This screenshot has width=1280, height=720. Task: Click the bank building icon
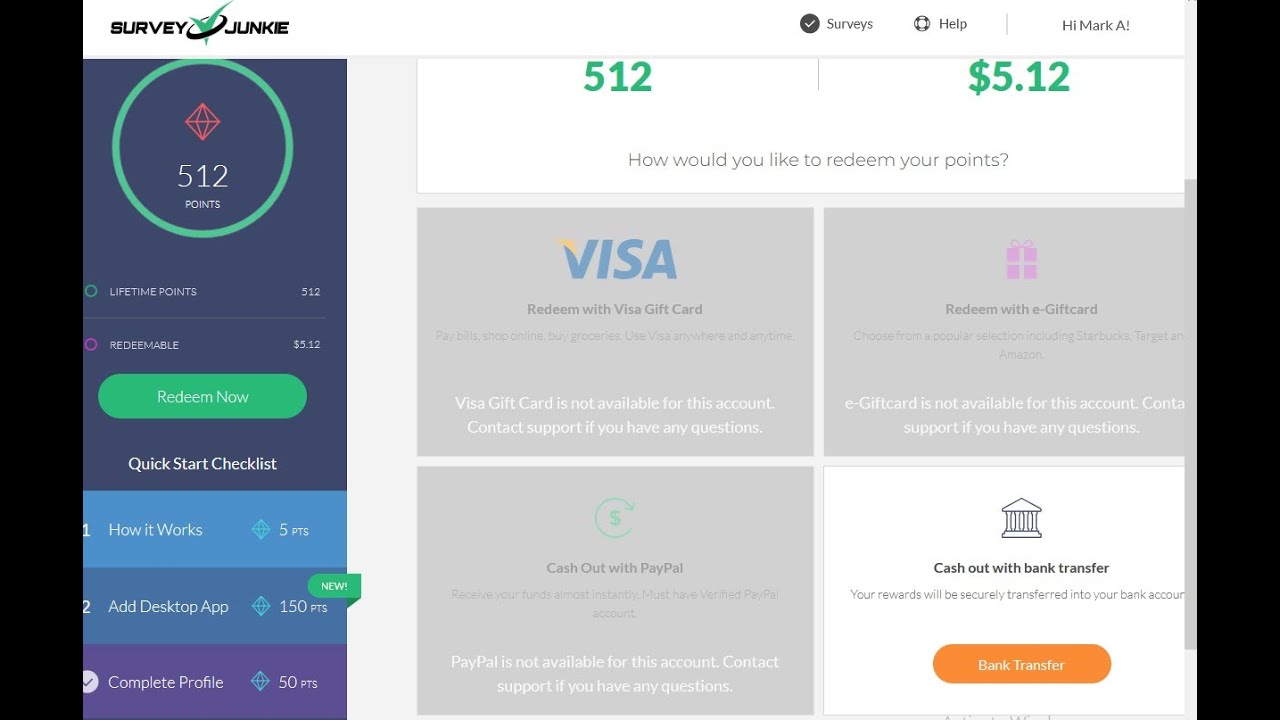tap(1021, 518)
